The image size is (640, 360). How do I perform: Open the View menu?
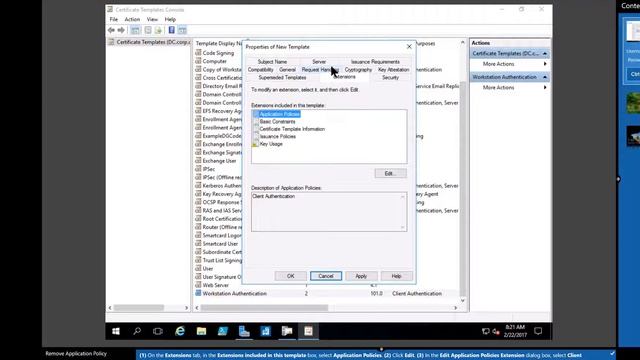click(x=152, y=19)
